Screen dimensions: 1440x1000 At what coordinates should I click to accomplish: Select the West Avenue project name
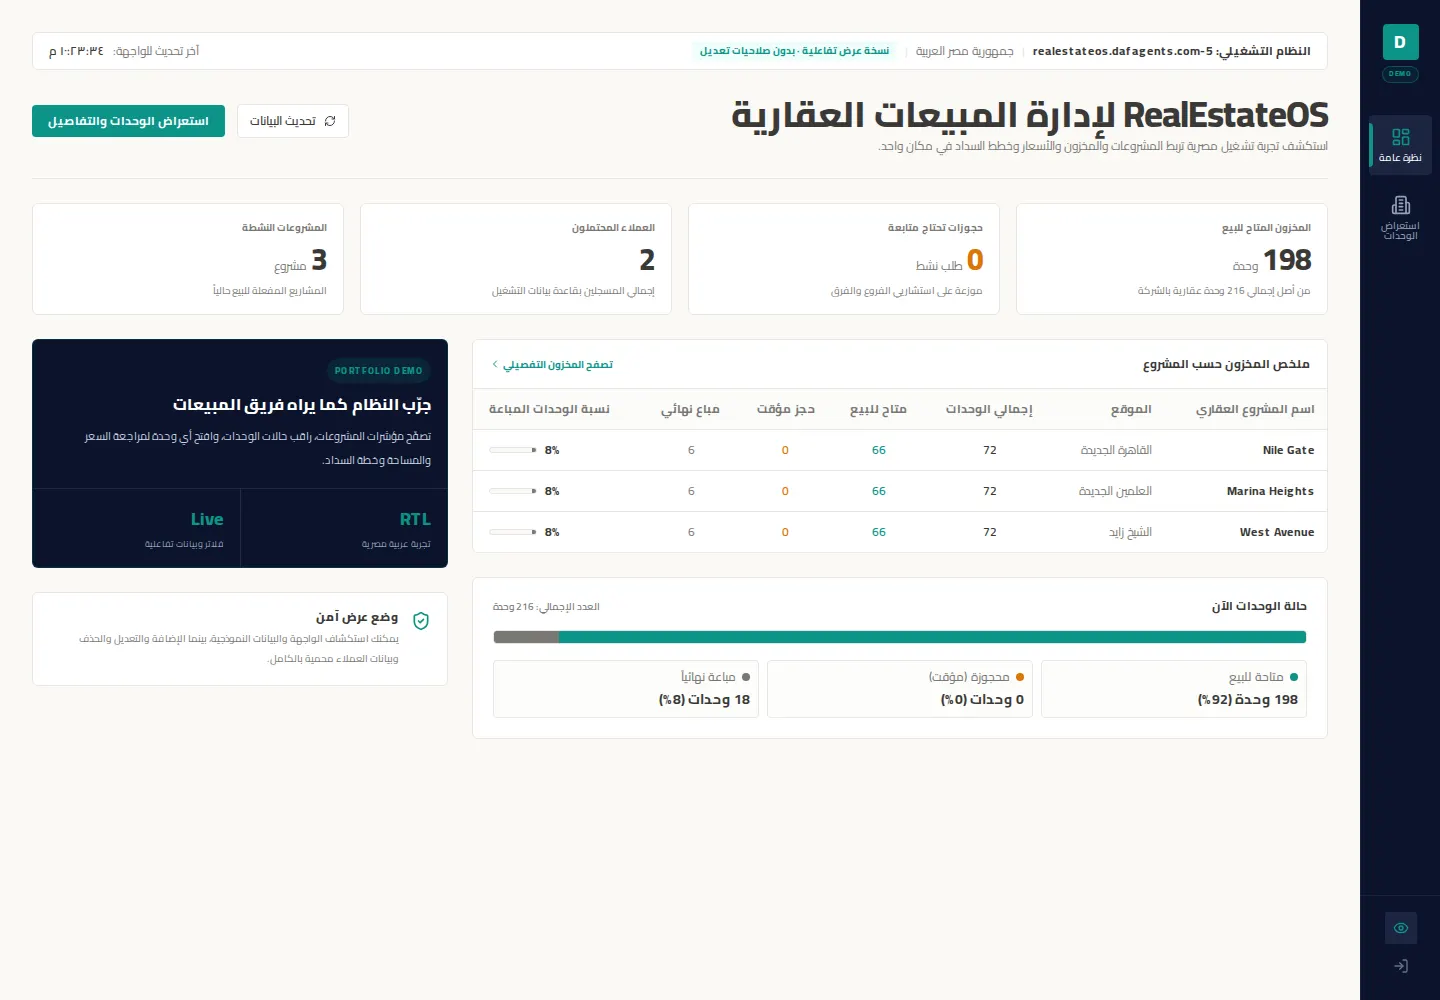(x=1277, y=532)
